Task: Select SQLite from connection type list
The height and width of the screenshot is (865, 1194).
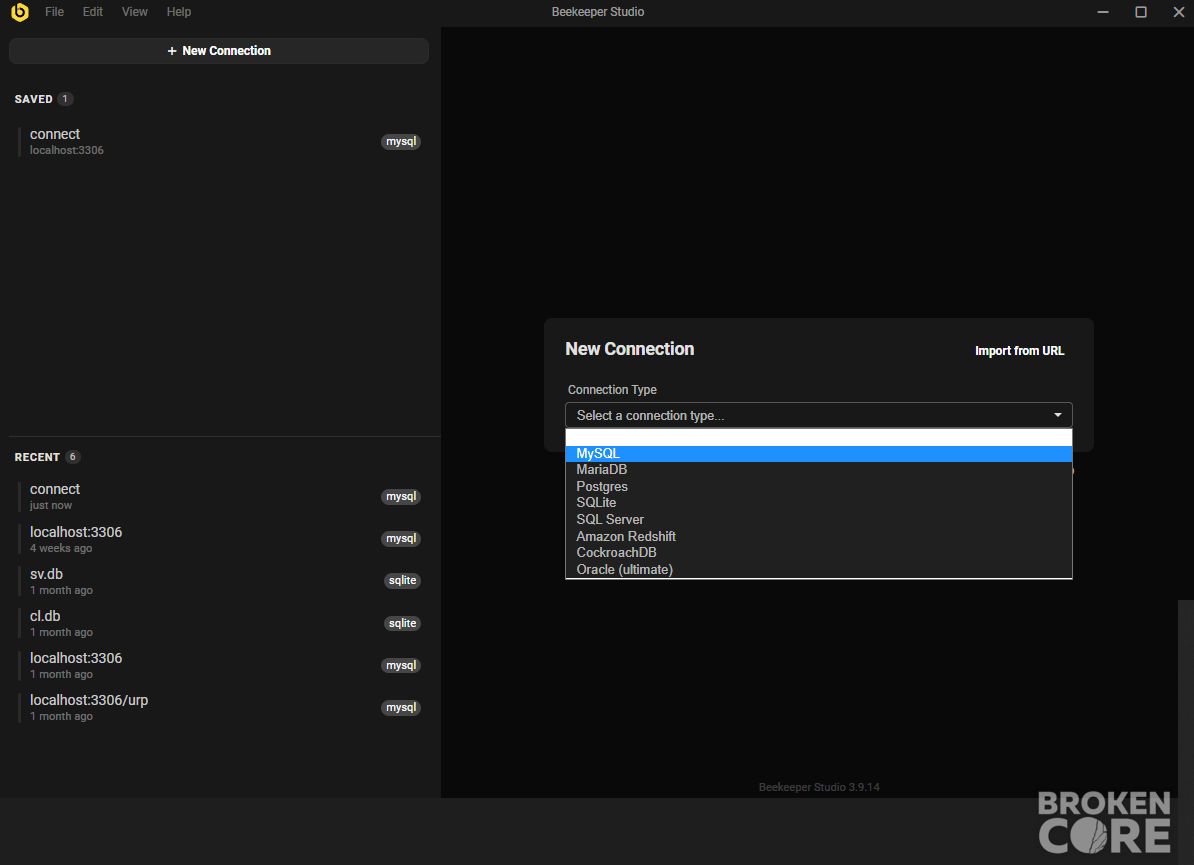Action: [x=819, y=503]
